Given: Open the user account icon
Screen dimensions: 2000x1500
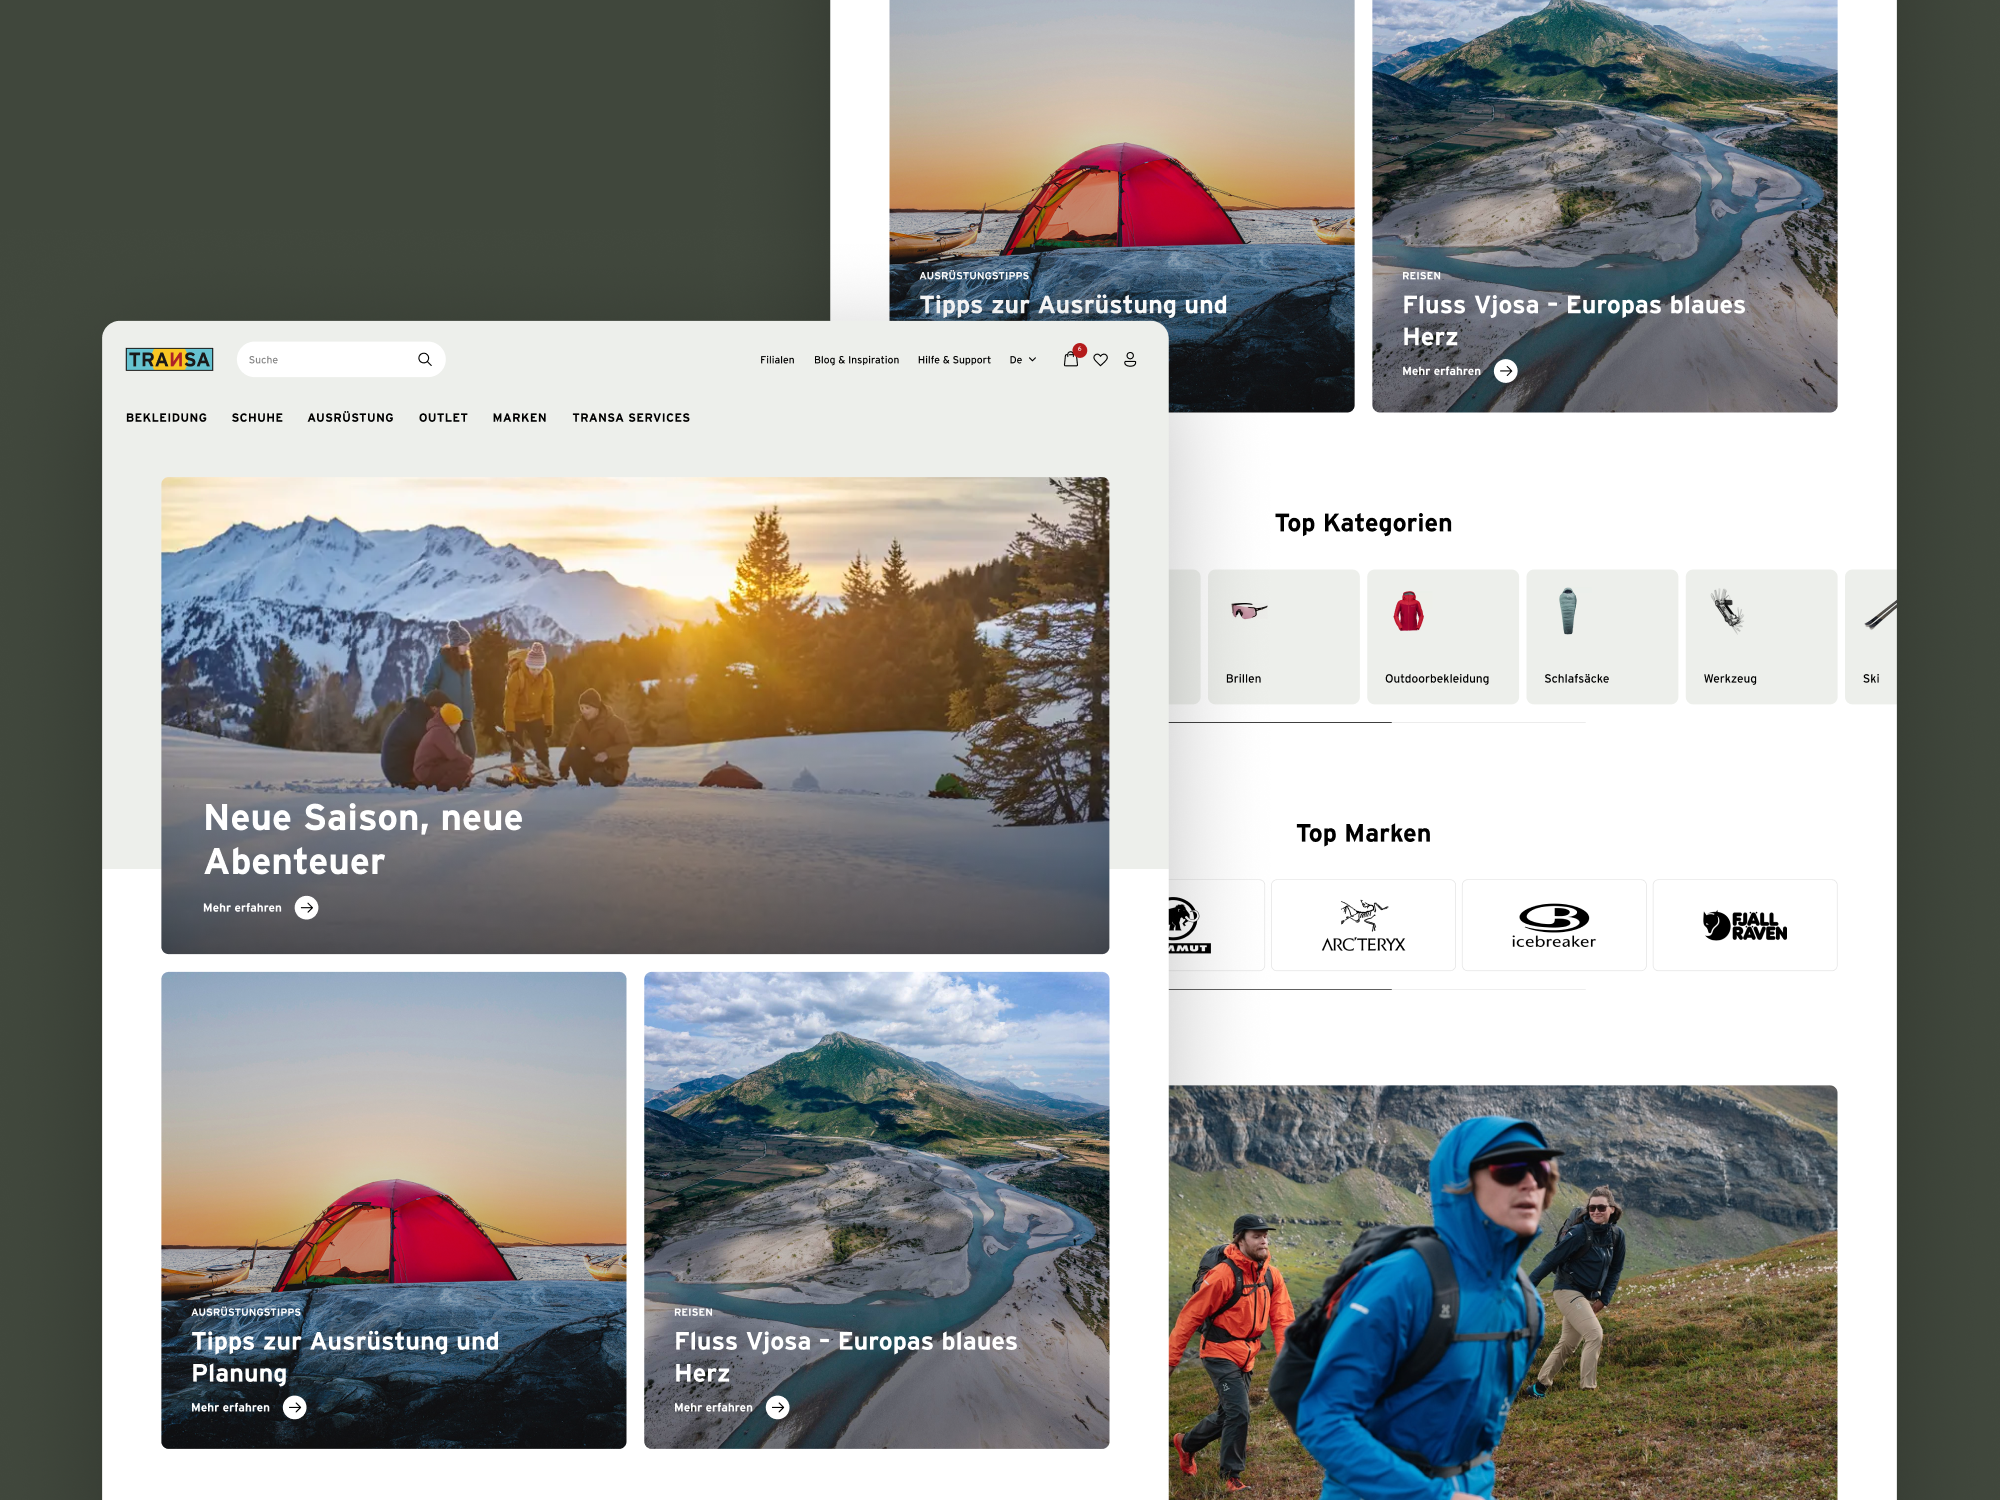Looking at the screenshot, I should (1130, 359).
